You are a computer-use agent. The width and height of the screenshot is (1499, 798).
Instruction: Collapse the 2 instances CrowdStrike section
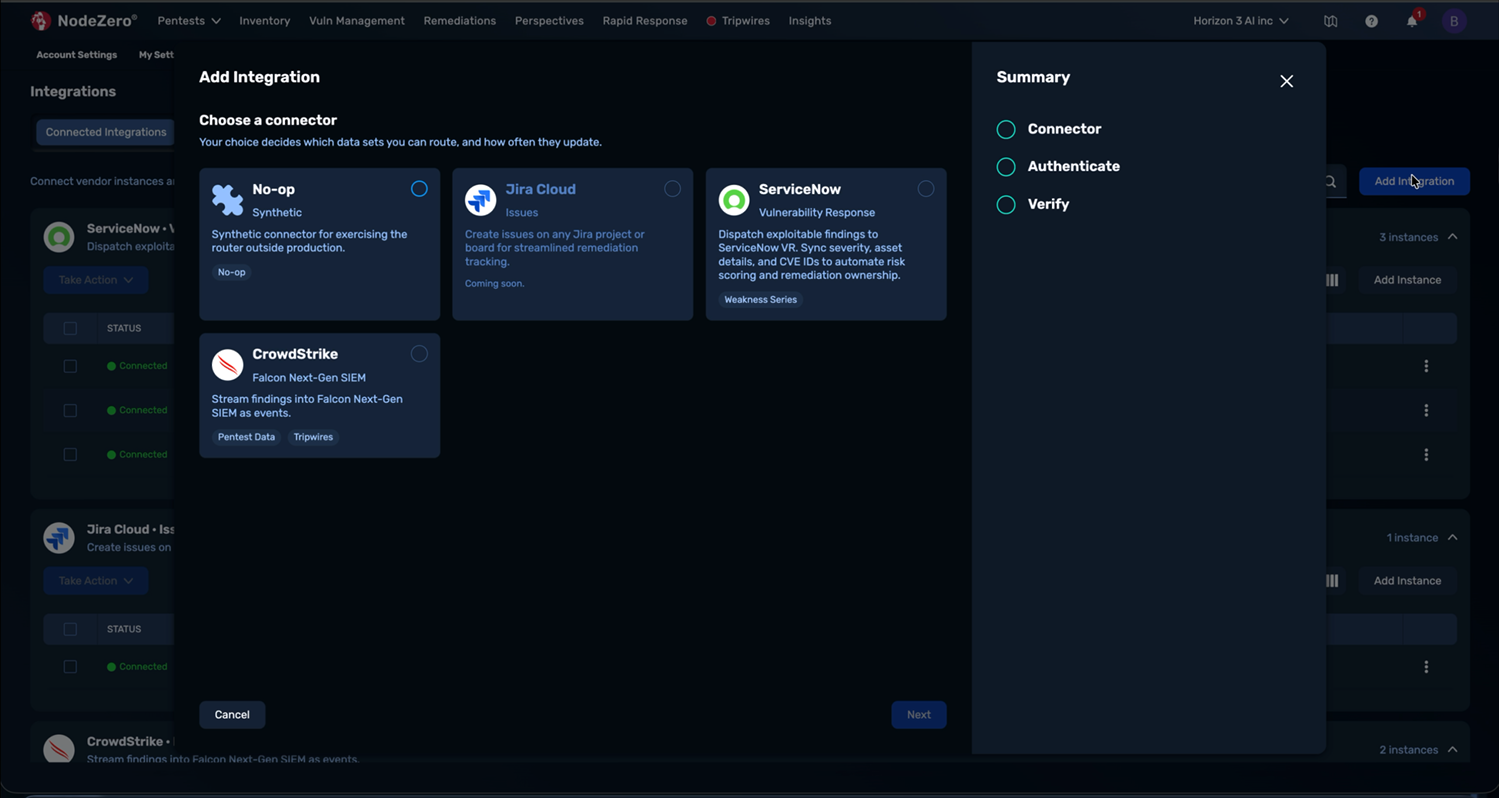(x=1452, y=750)
